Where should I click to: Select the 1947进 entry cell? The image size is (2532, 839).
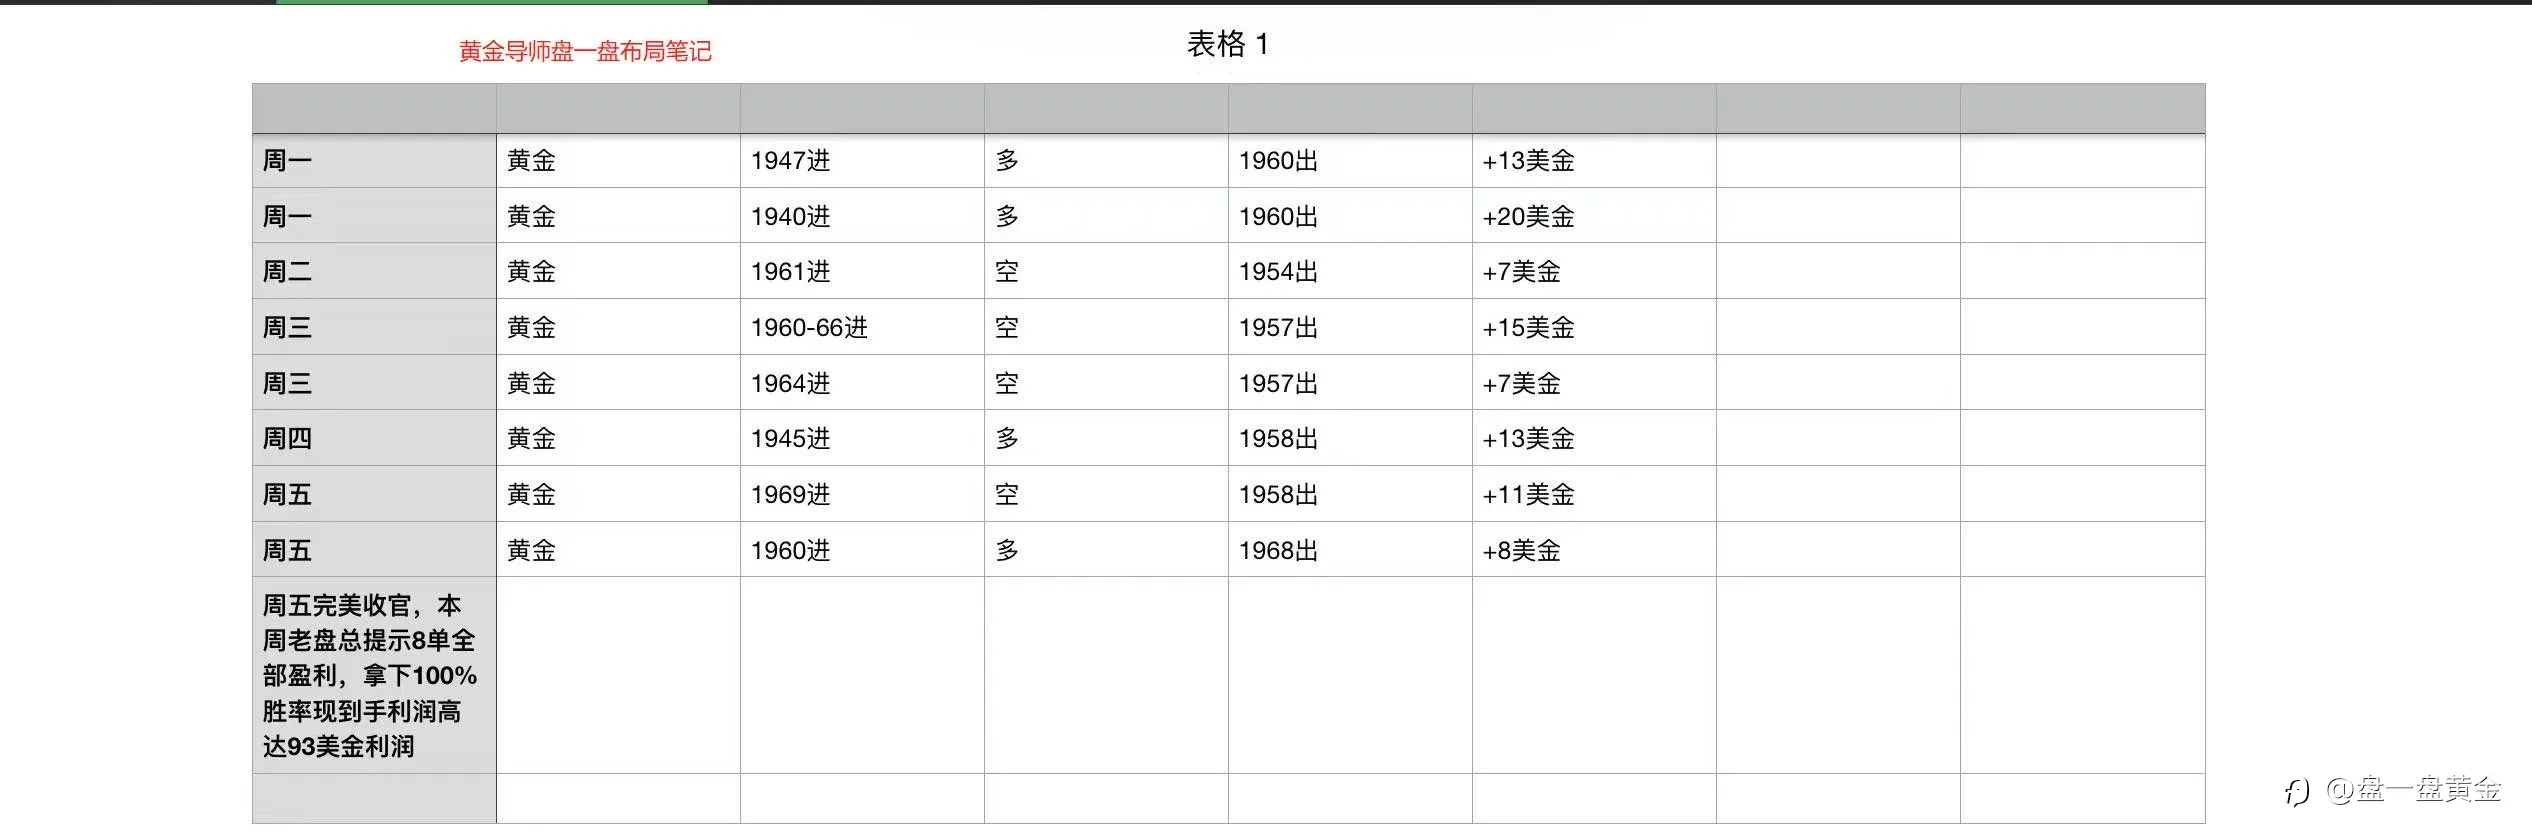click(x=862, y=161)
